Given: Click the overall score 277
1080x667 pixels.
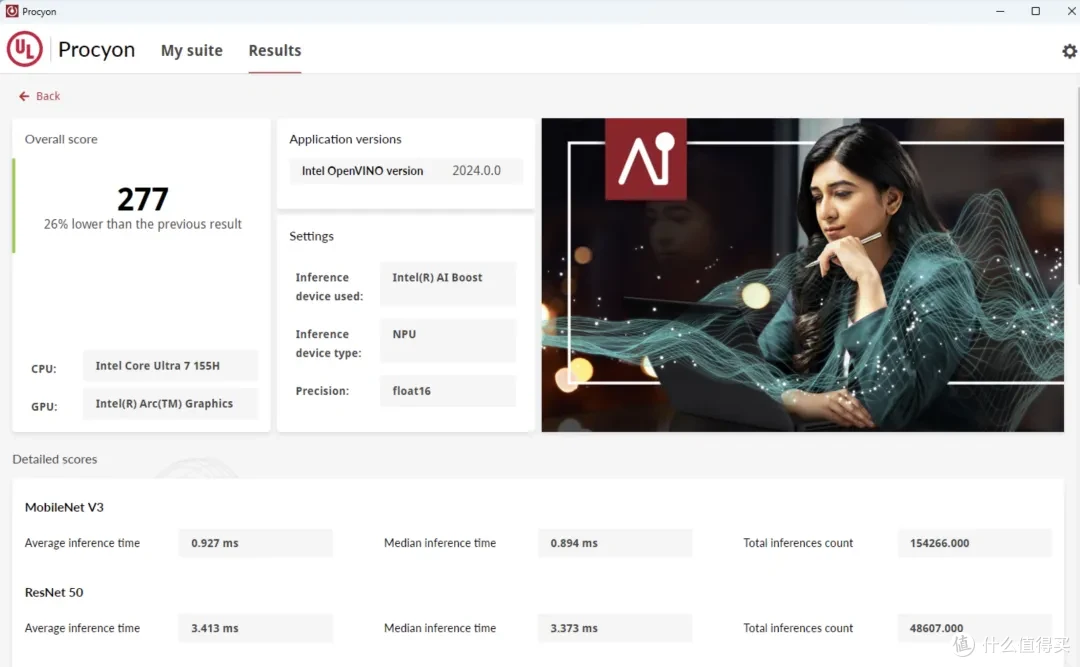Looking at the screenshot, I should point(143,199).
